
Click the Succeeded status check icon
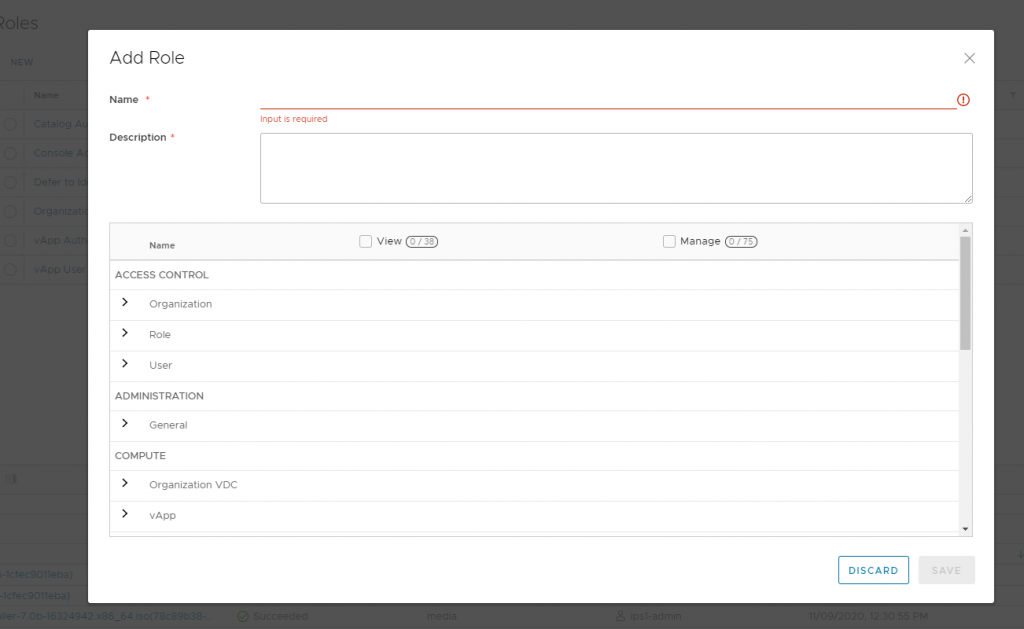243,616
